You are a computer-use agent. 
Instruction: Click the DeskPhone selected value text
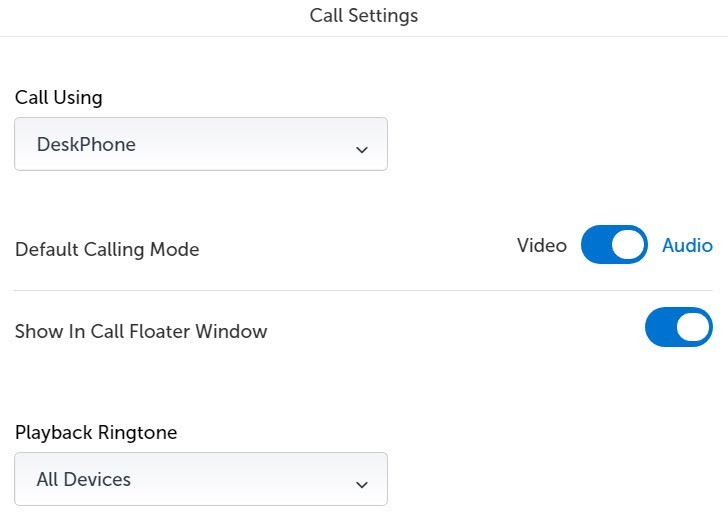pos(86,144)
